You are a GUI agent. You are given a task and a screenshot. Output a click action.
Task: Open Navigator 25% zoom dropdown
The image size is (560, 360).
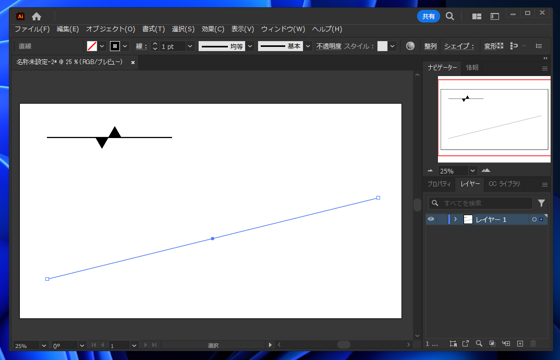click(472, 171)
